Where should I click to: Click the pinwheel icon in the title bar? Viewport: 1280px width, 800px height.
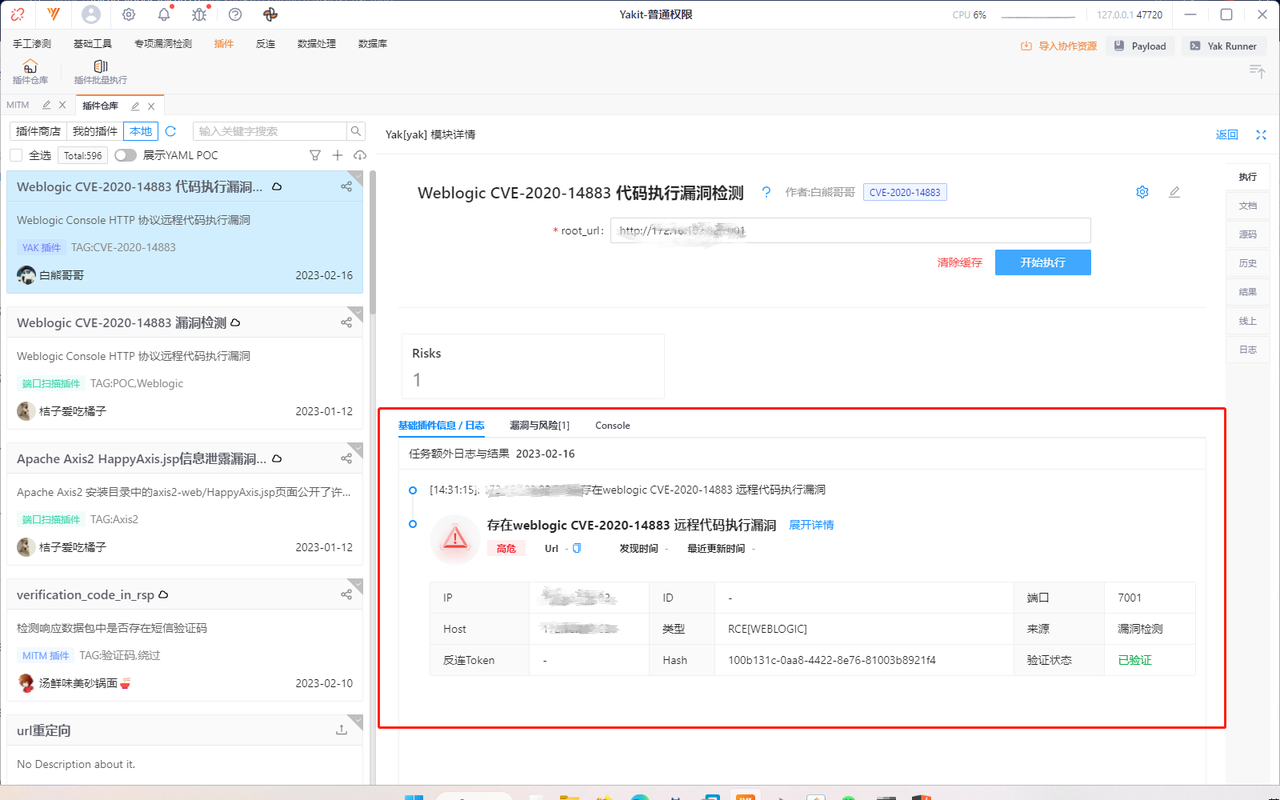(270, 15)
